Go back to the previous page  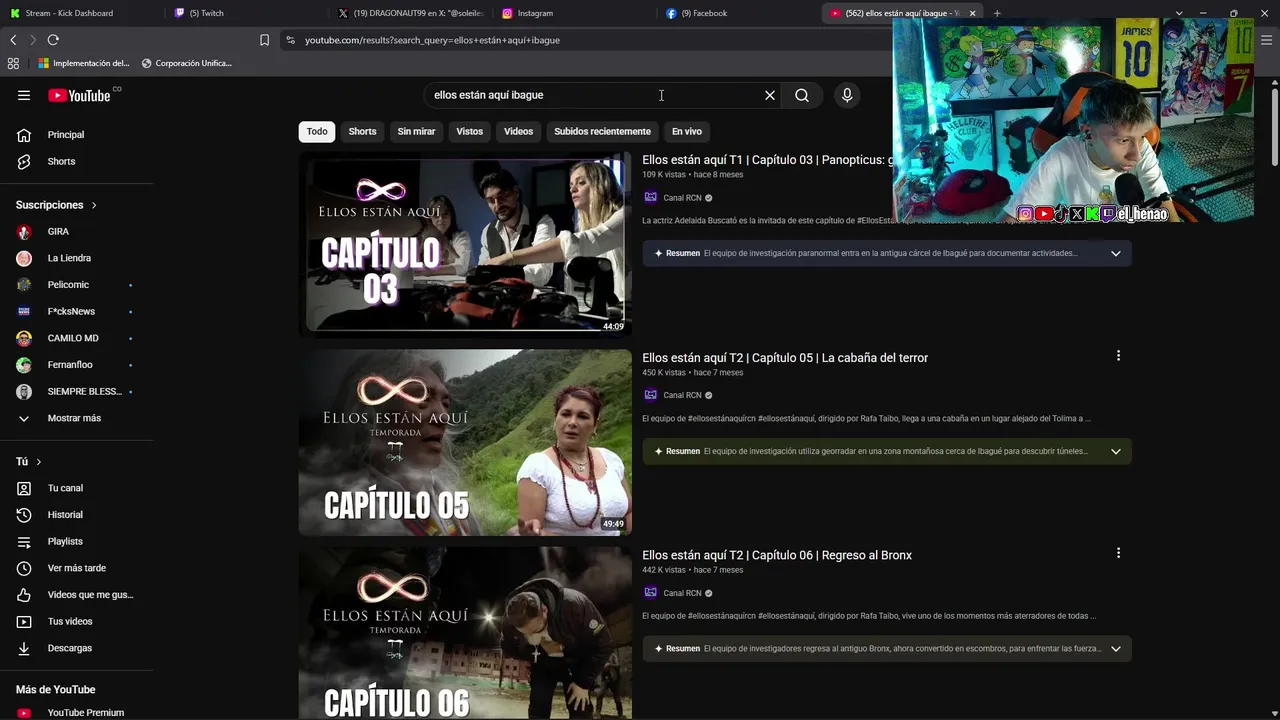13,40
